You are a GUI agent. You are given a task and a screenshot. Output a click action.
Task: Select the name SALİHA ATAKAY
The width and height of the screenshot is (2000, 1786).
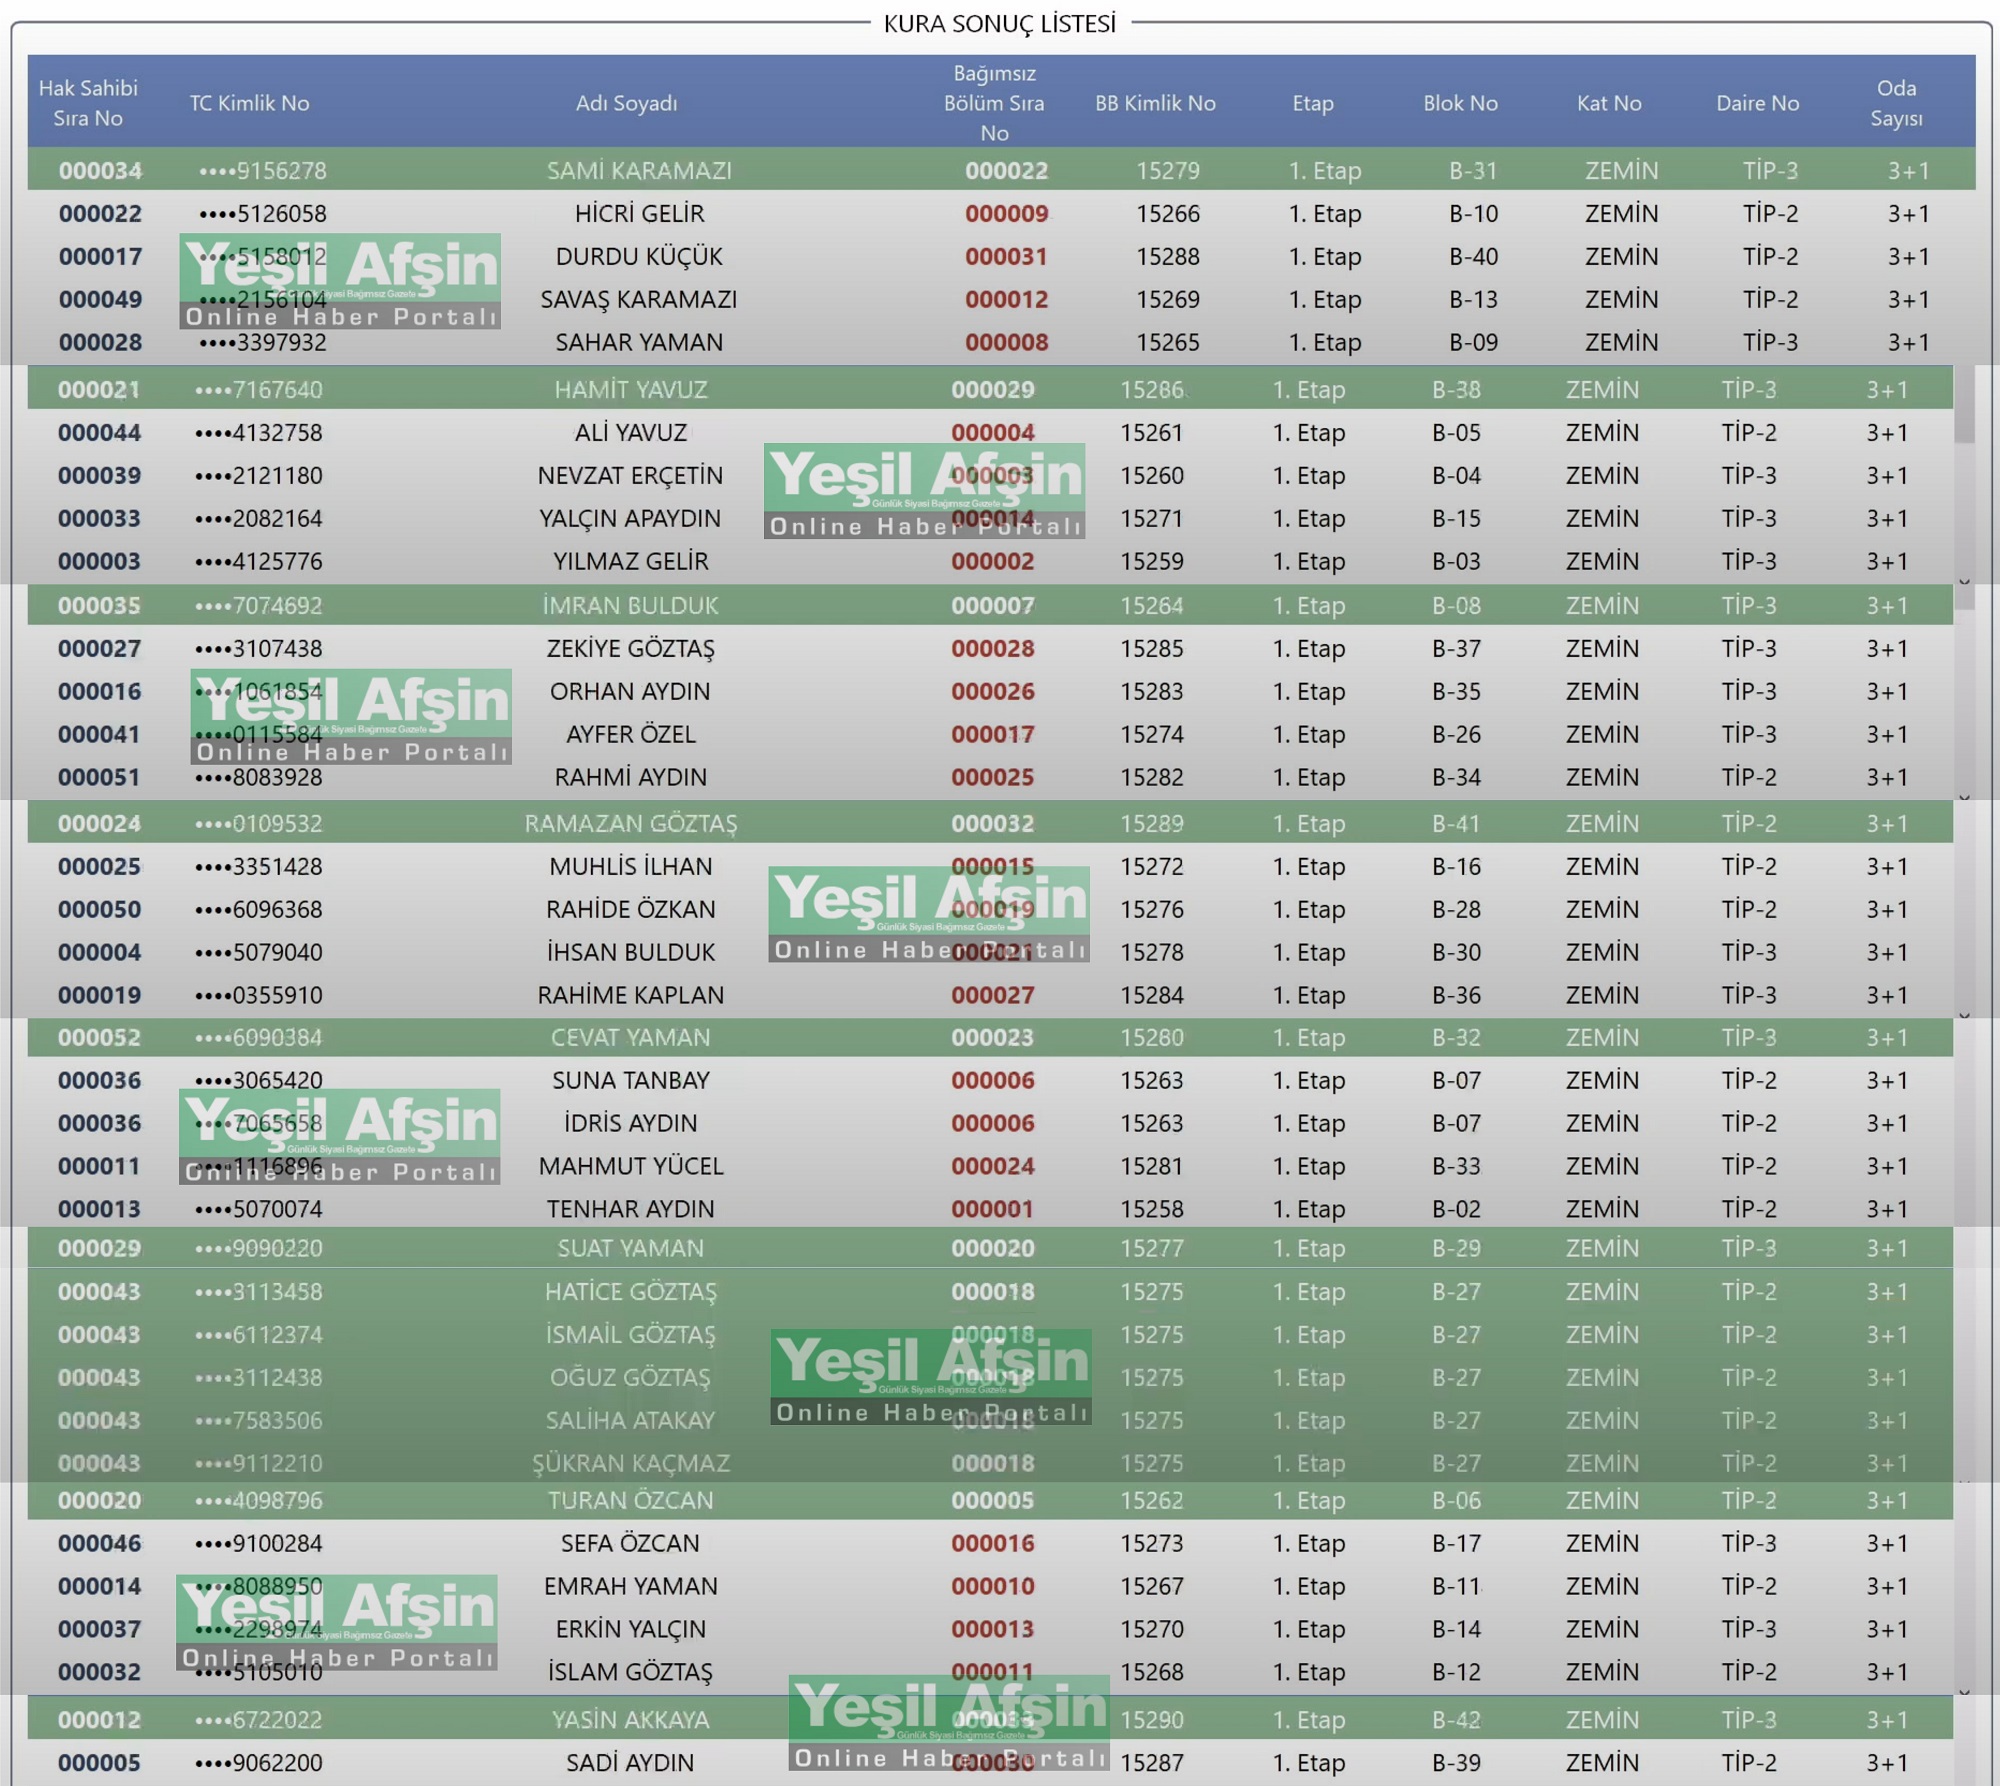(x=630, y=1420)
